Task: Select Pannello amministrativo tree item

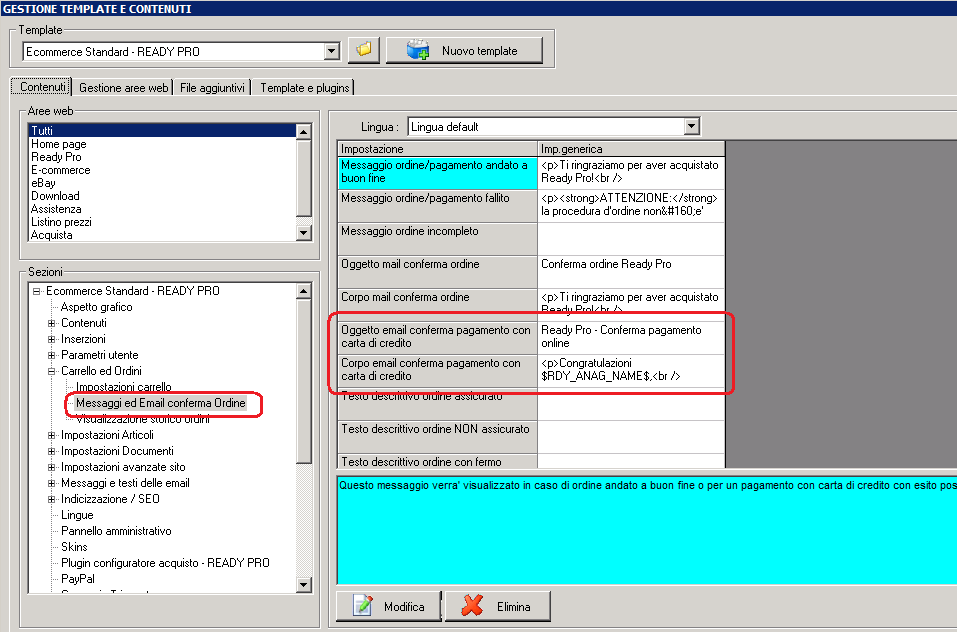Action: (x=116, y=531)
